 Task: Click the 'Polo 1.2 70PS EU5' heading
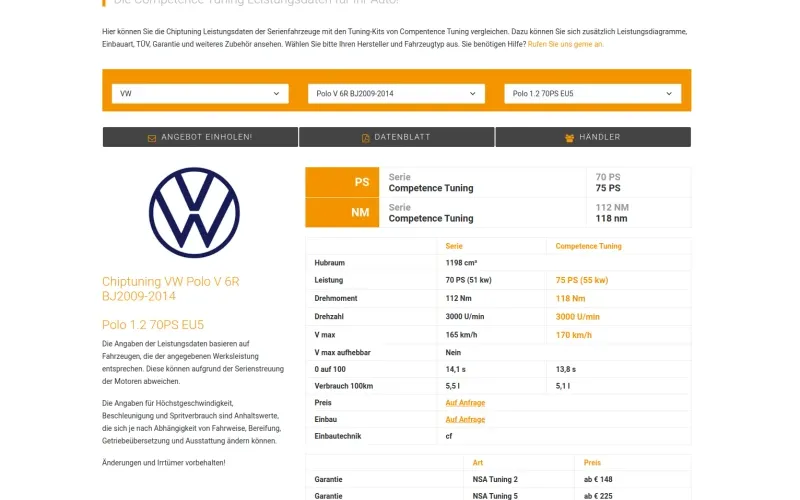point(153,325)
